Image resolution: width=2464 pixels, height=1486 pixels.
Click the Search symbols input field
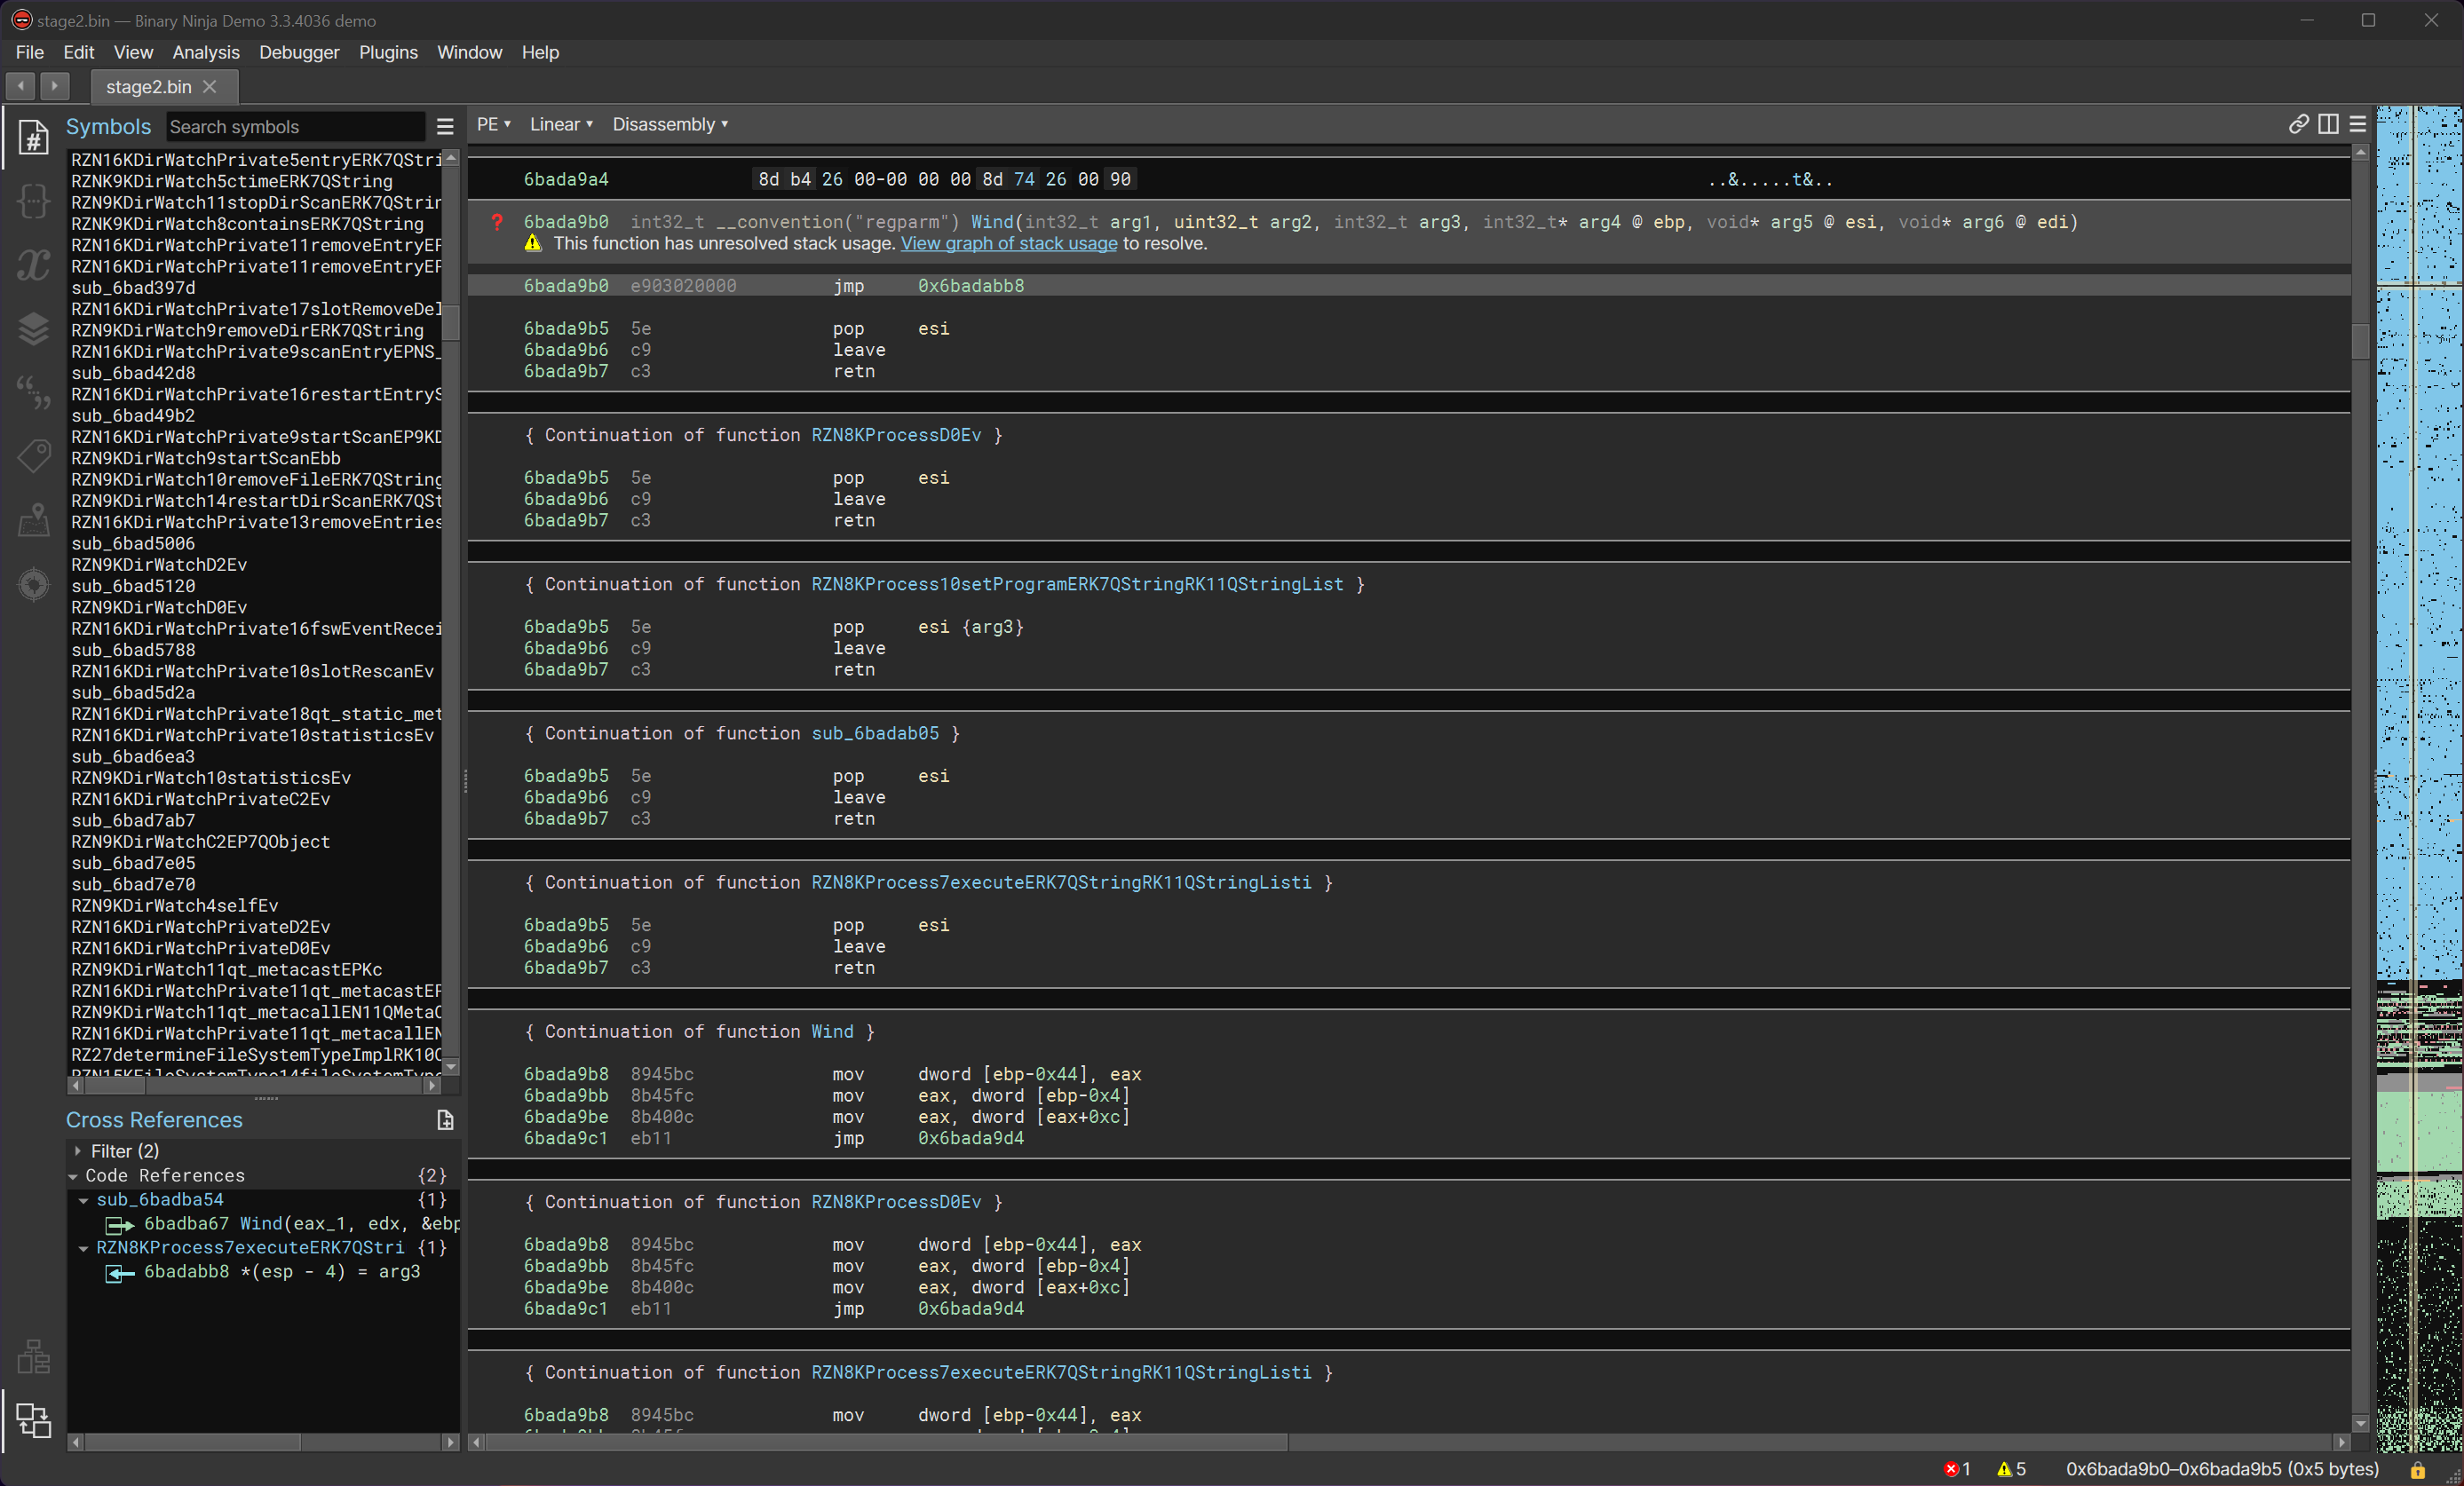(x=293, y=127)
